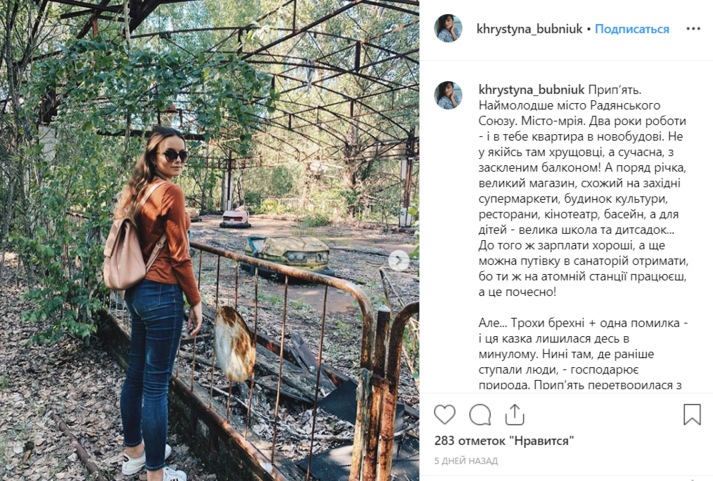Image resolution: width=713 pixels, height=481 pixels.
Task: Click the woman in the orange sweater
Action: click(153, 300)
